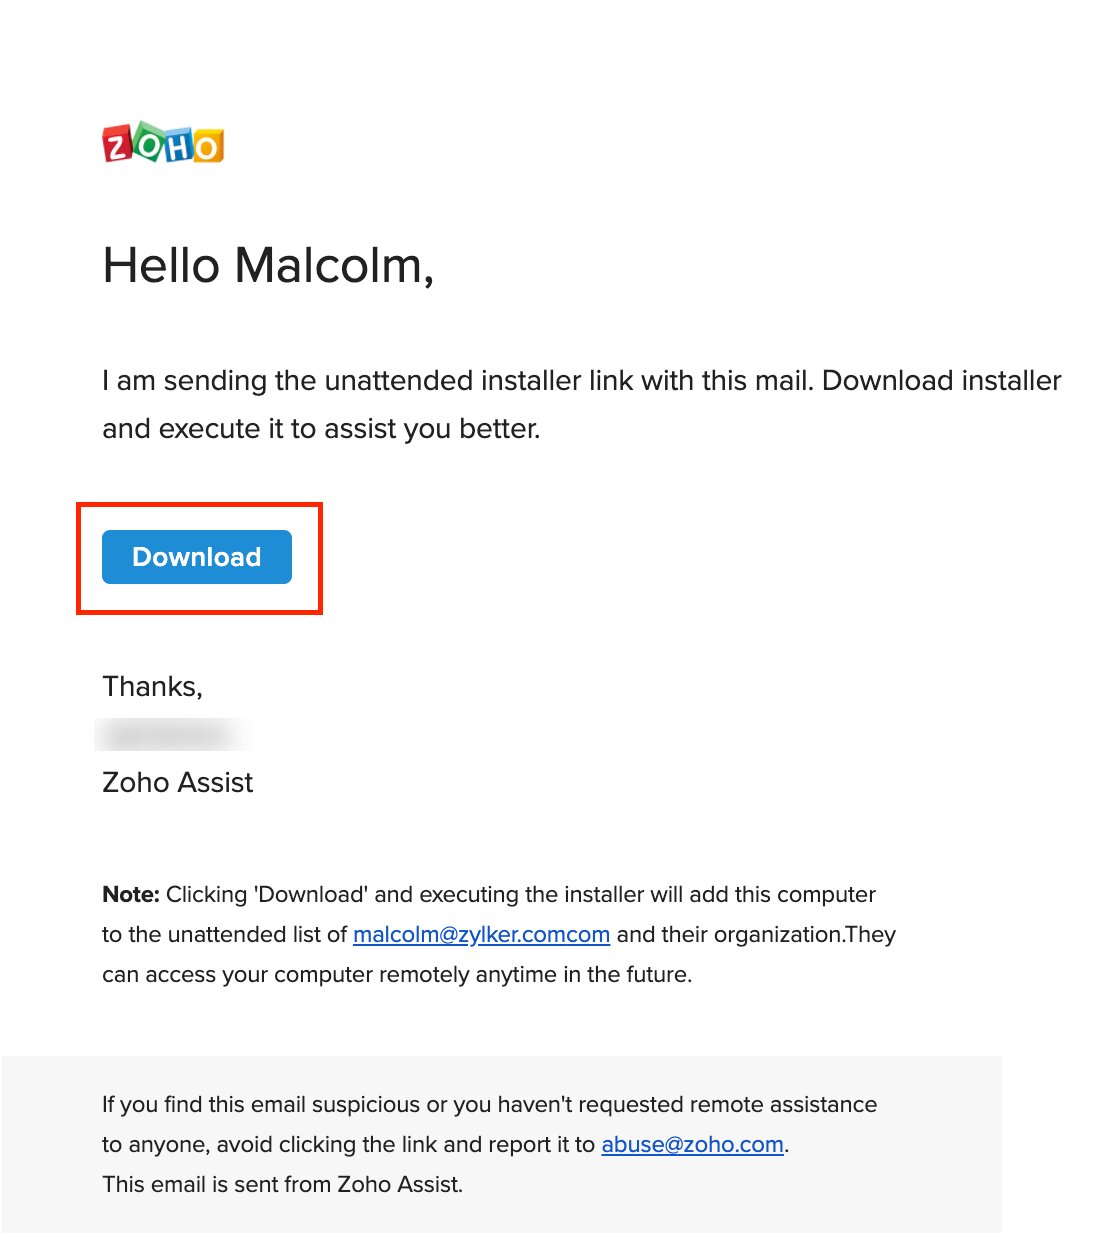Click the "Zoho Assist" signature text
Viewport: 1102px width, 1233px height.
pyautogui.click(x=177, y=782)
